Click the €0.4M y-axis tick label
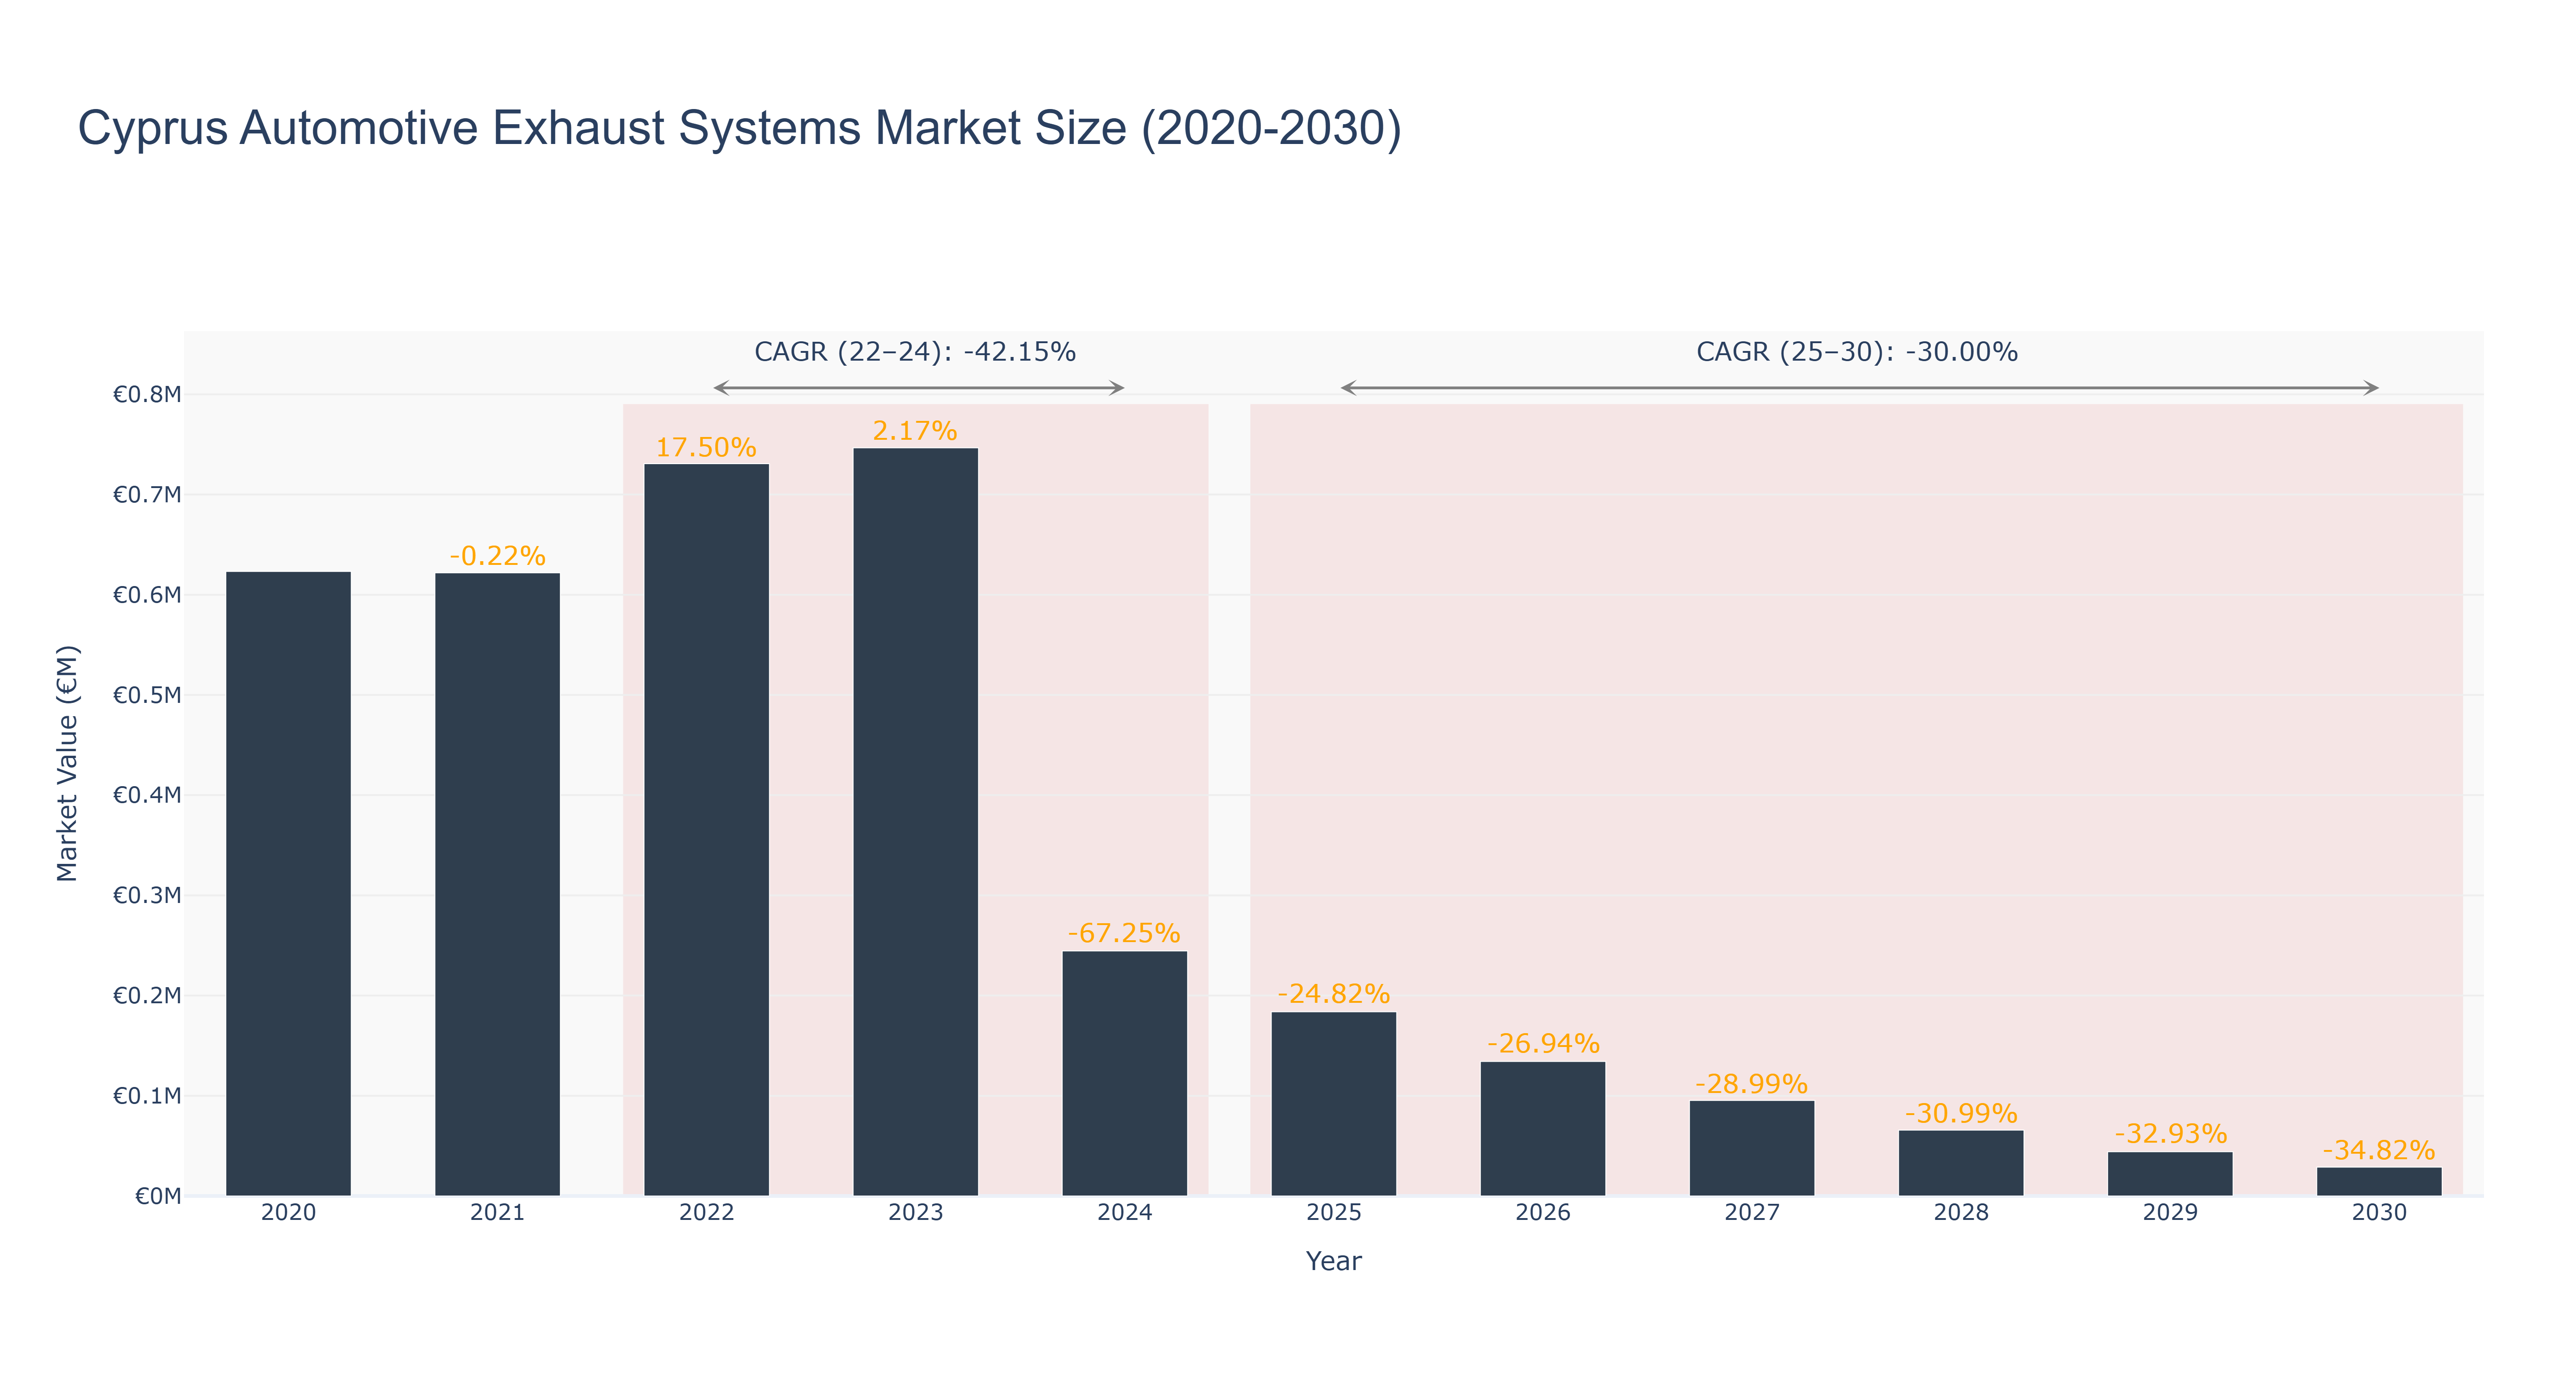 pyautogui.click(x=147, y=795)
